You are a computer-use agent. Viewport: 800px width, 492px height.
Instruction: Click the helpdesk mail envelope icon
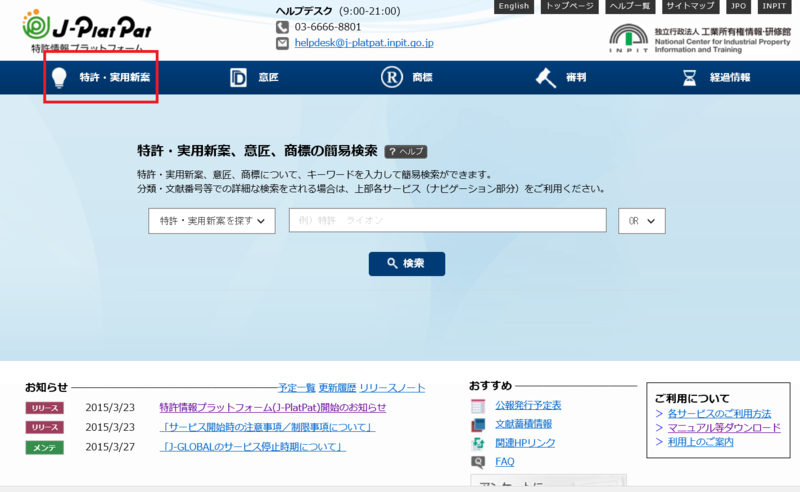282,43
